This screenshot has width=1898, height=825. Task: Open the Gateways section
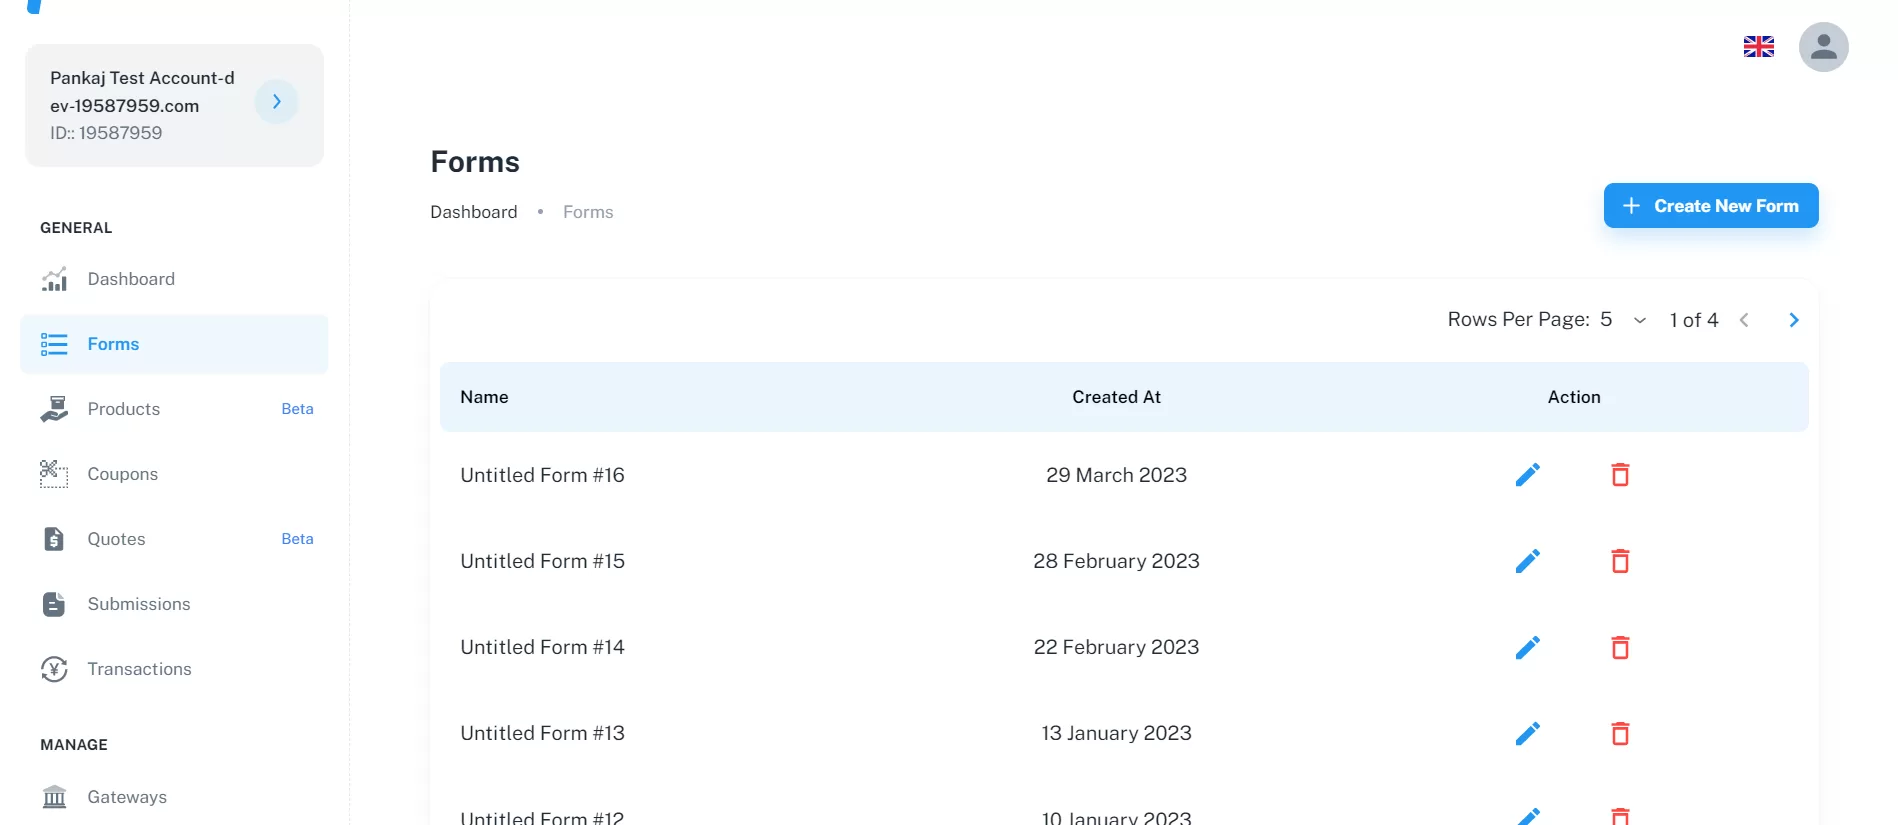click(x=174, y=797)
